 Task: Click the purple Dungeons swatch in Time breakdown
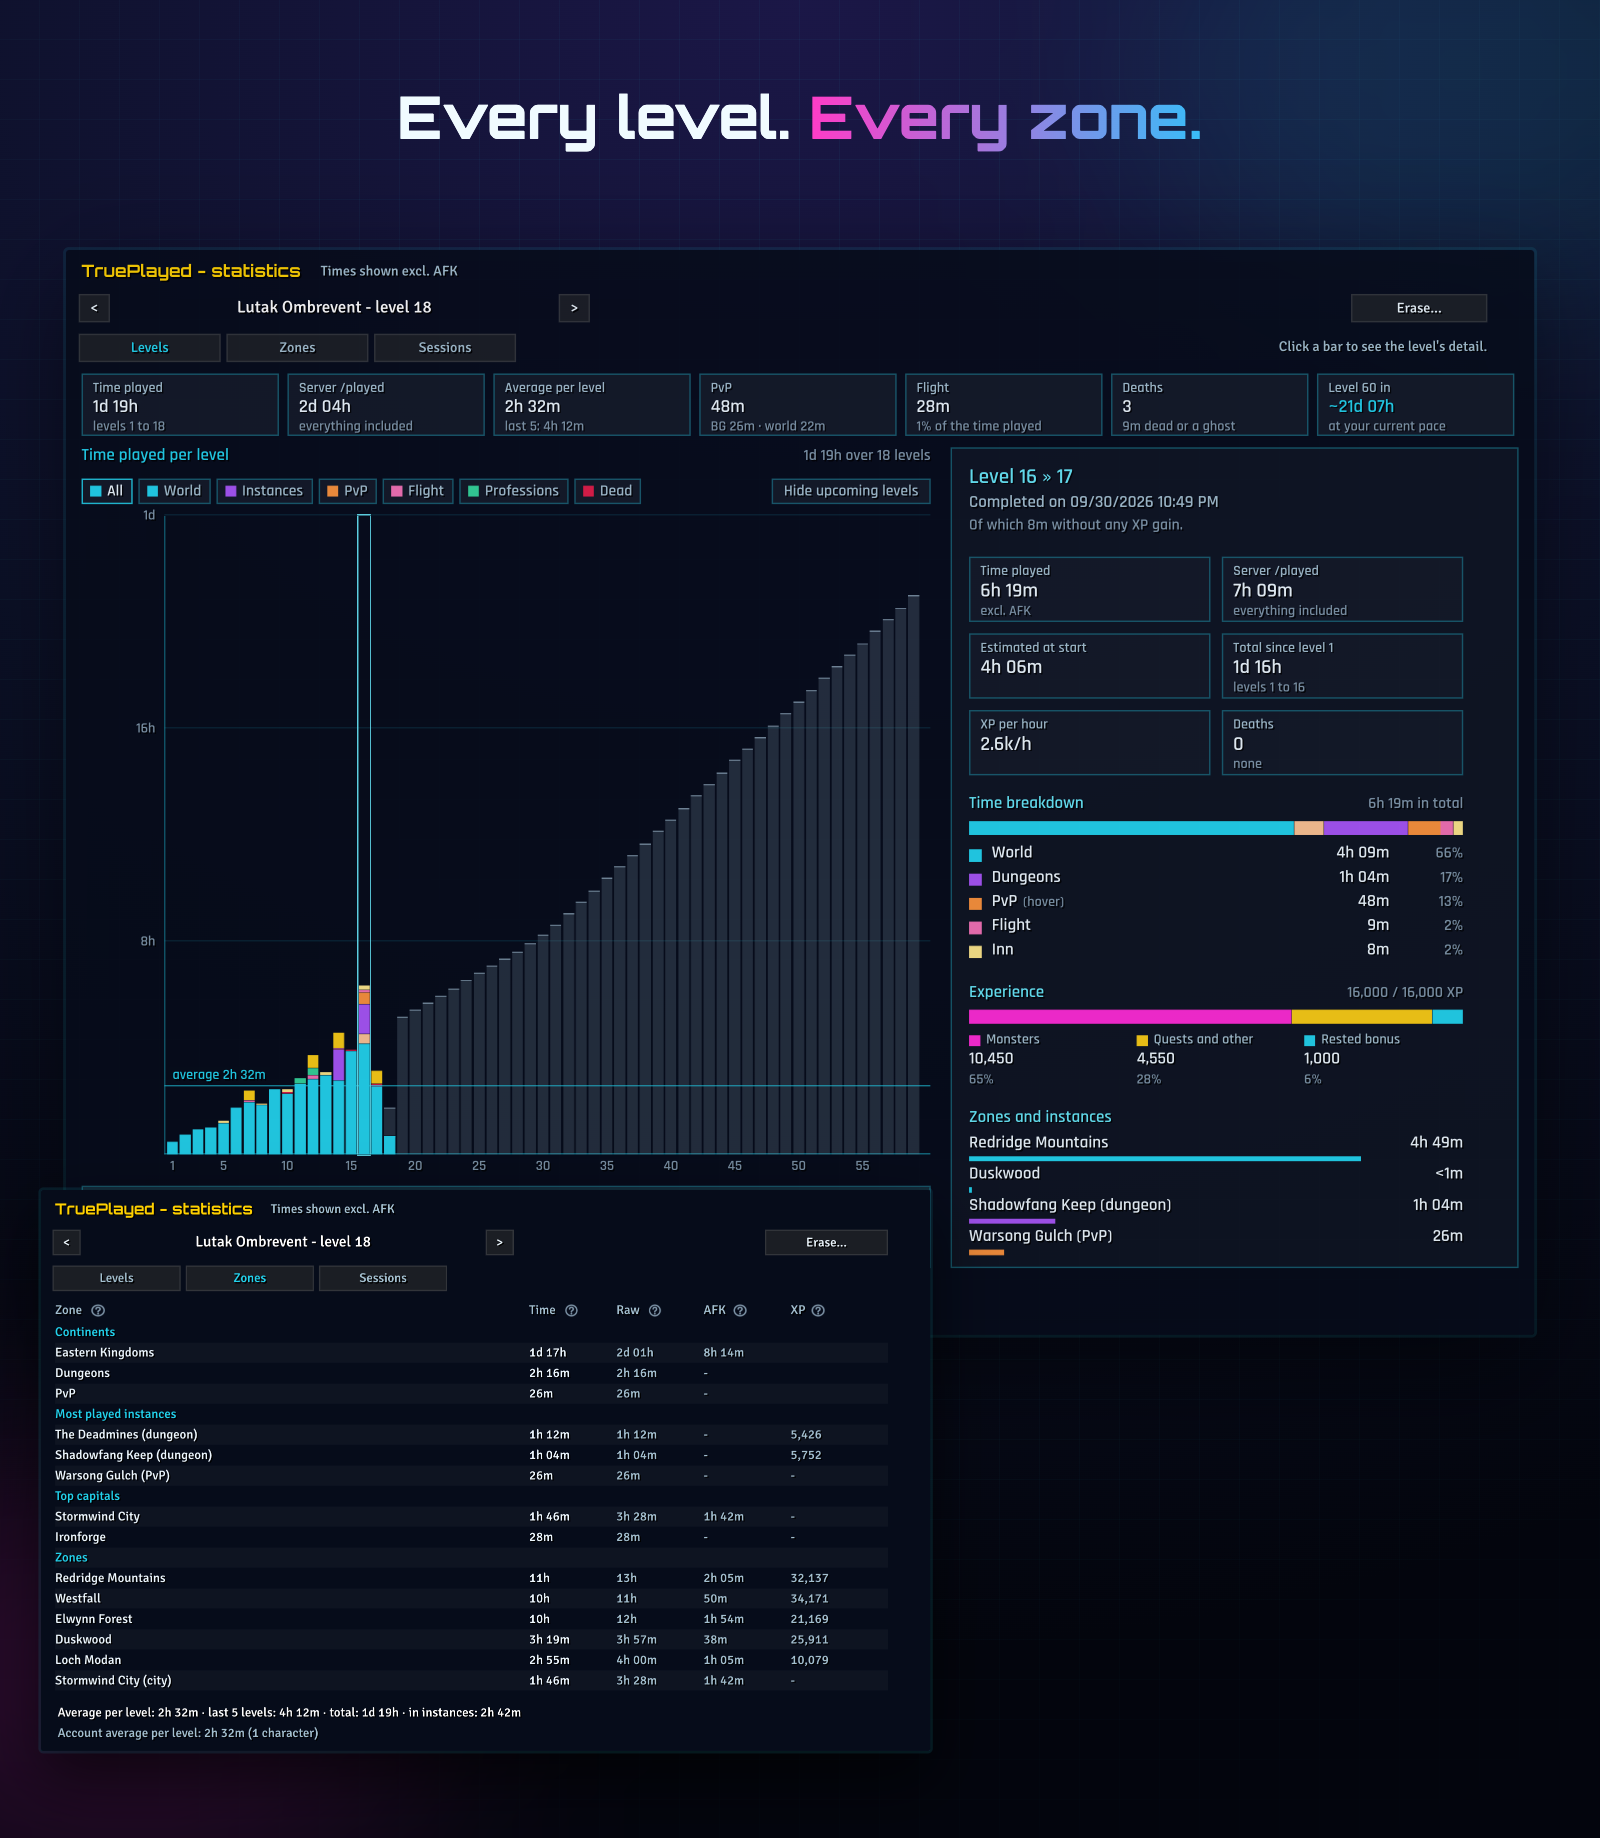click(x=975, y=879)
